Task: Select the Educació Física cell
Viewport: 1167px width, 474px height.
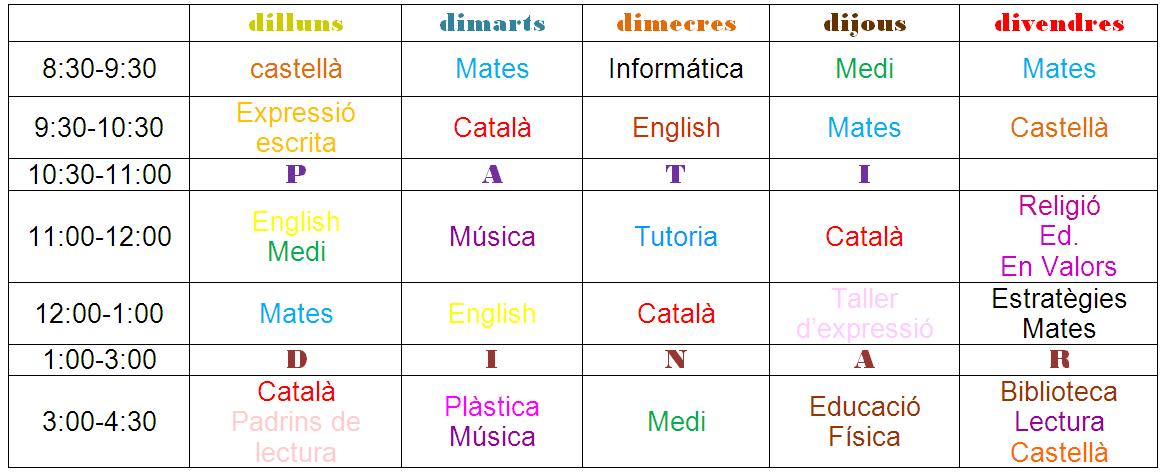Action: pos(864,421)
